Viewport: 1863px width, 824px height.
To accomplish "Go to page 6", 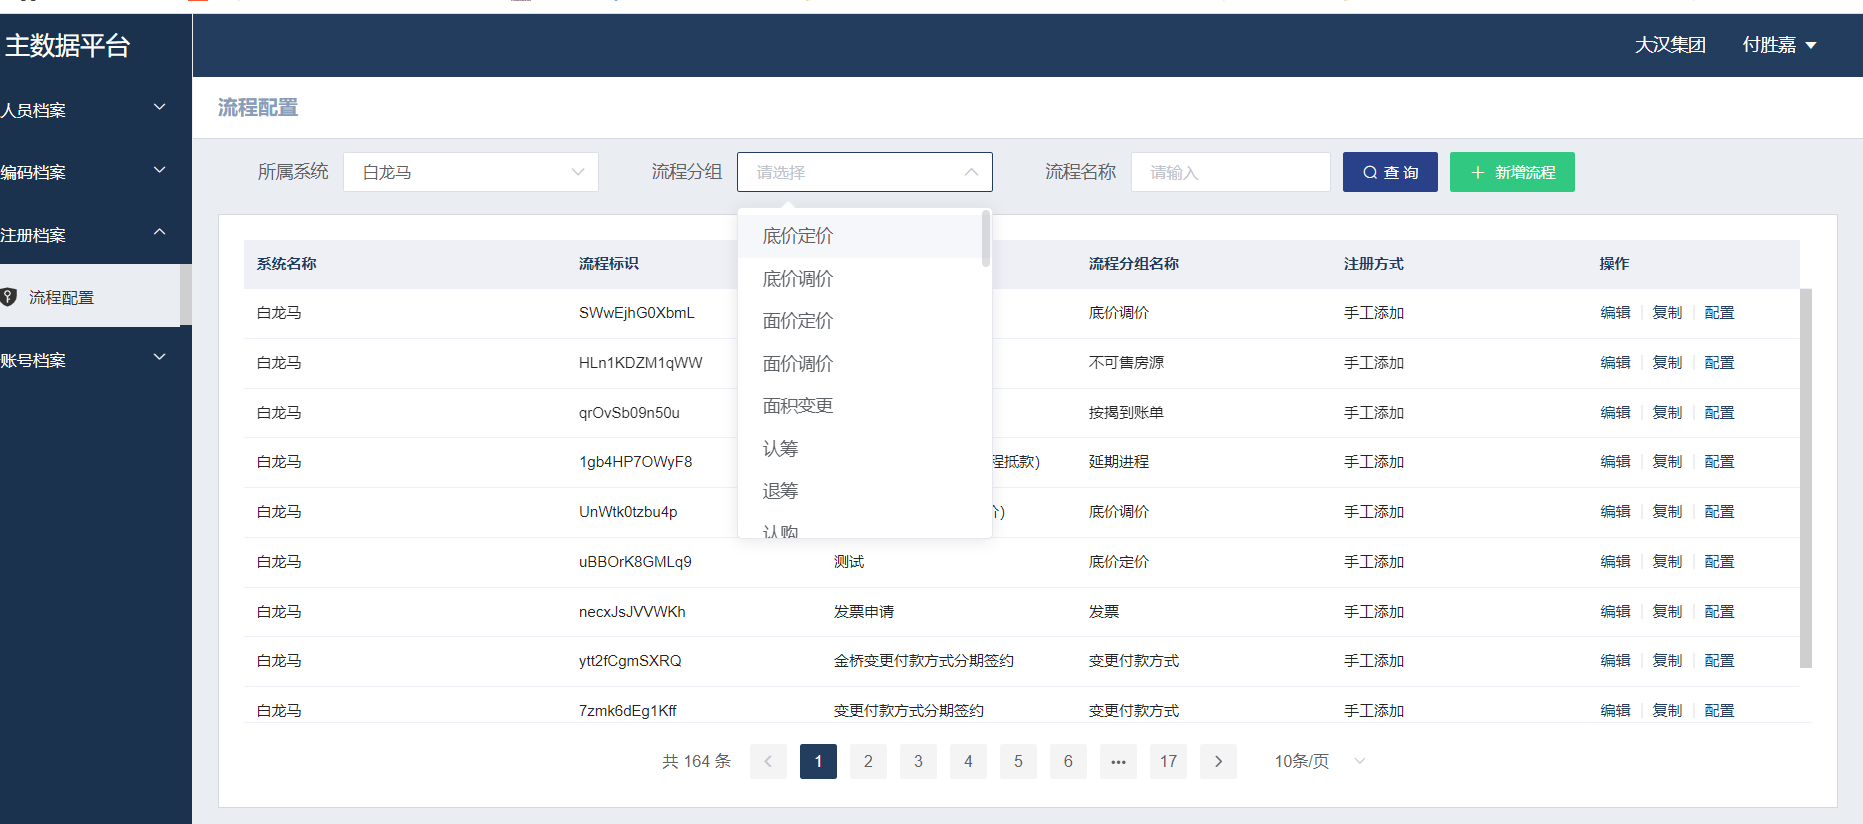I will (x=1068, y=761).
